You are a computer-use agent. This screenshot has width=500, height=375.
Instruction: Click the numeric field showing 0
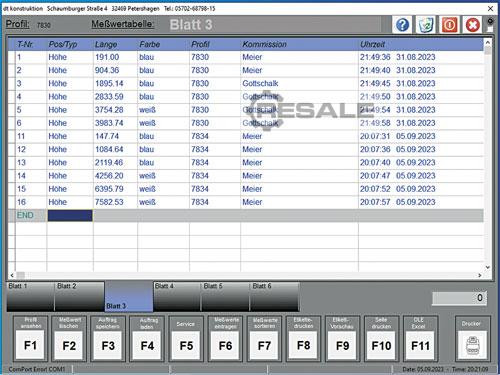(459, 298)
